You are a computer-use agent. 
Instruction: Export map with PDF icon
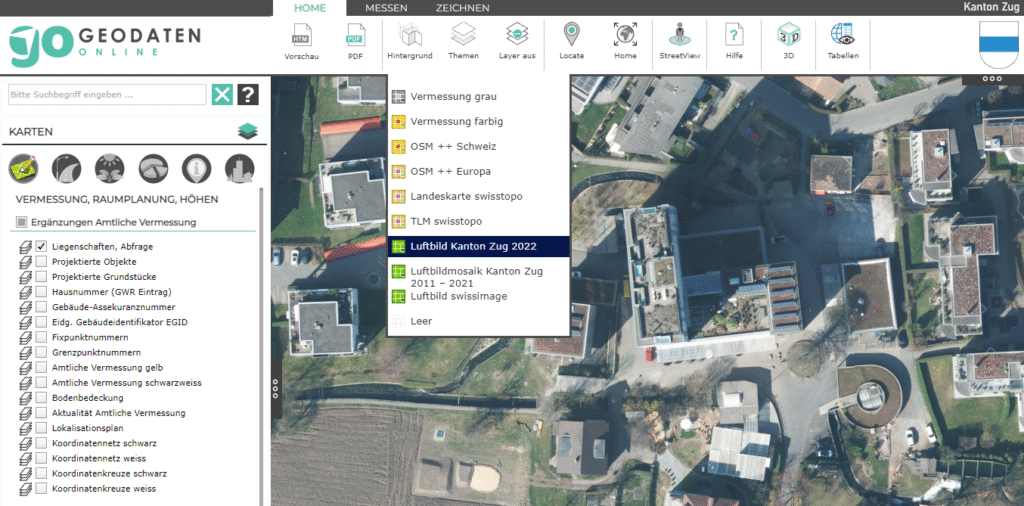355,37
